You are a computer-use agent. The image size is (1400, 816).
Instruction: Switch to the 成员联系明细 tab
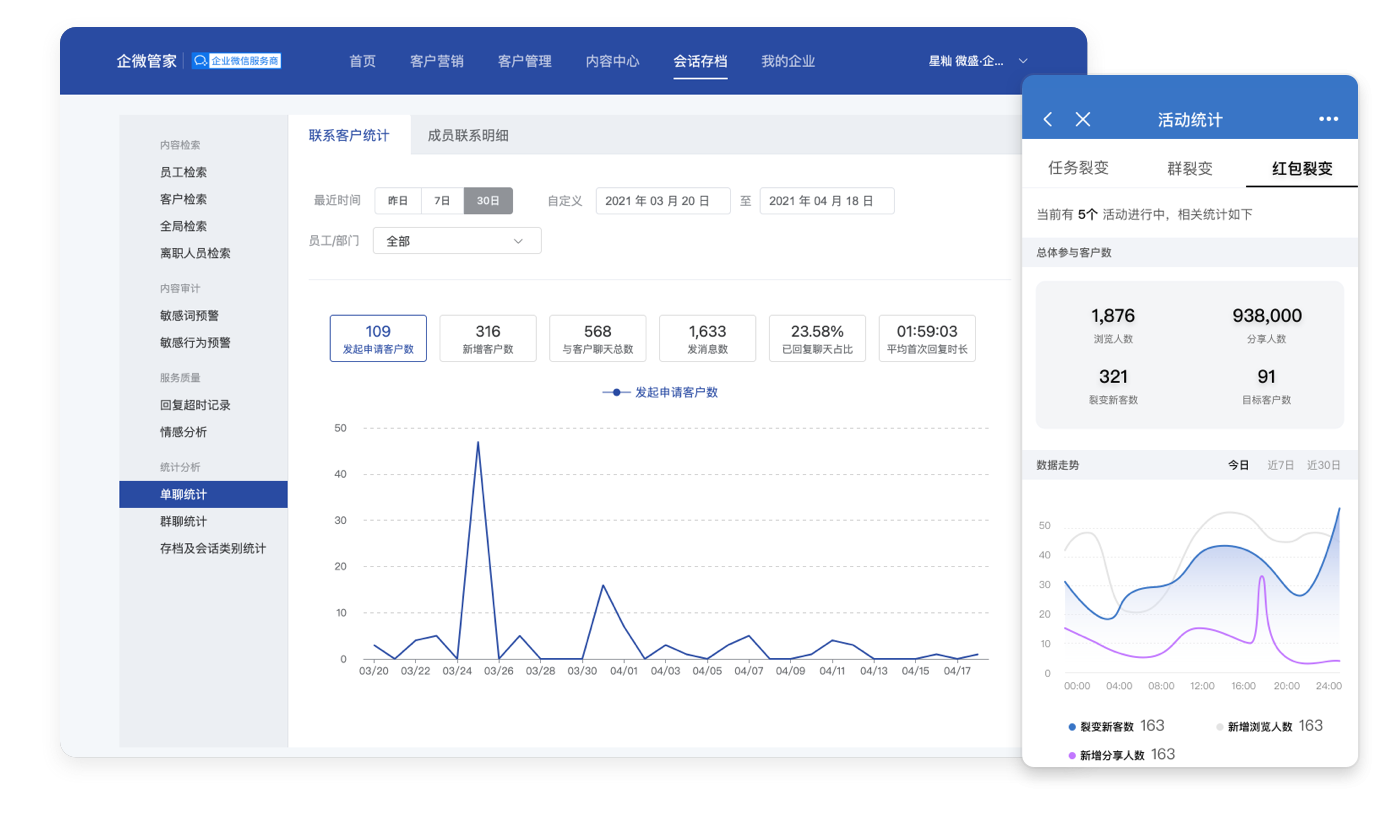point(468,135)
